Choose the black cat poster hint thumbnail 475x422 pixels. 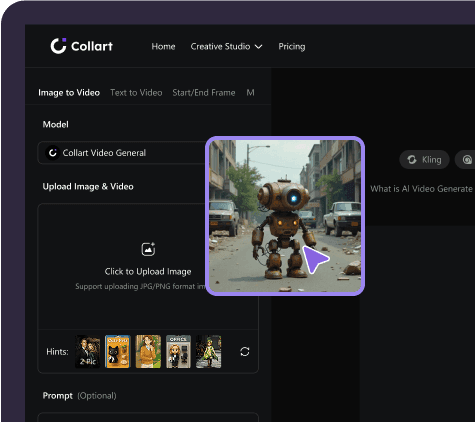118,352
